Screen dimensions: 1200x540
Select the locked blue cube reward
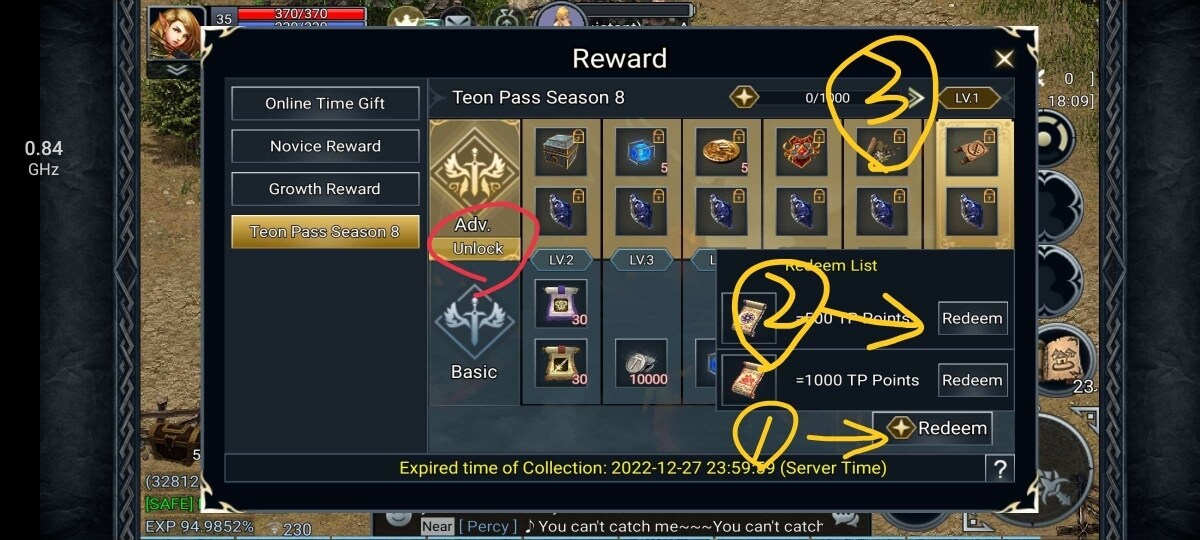coord(640,152)
